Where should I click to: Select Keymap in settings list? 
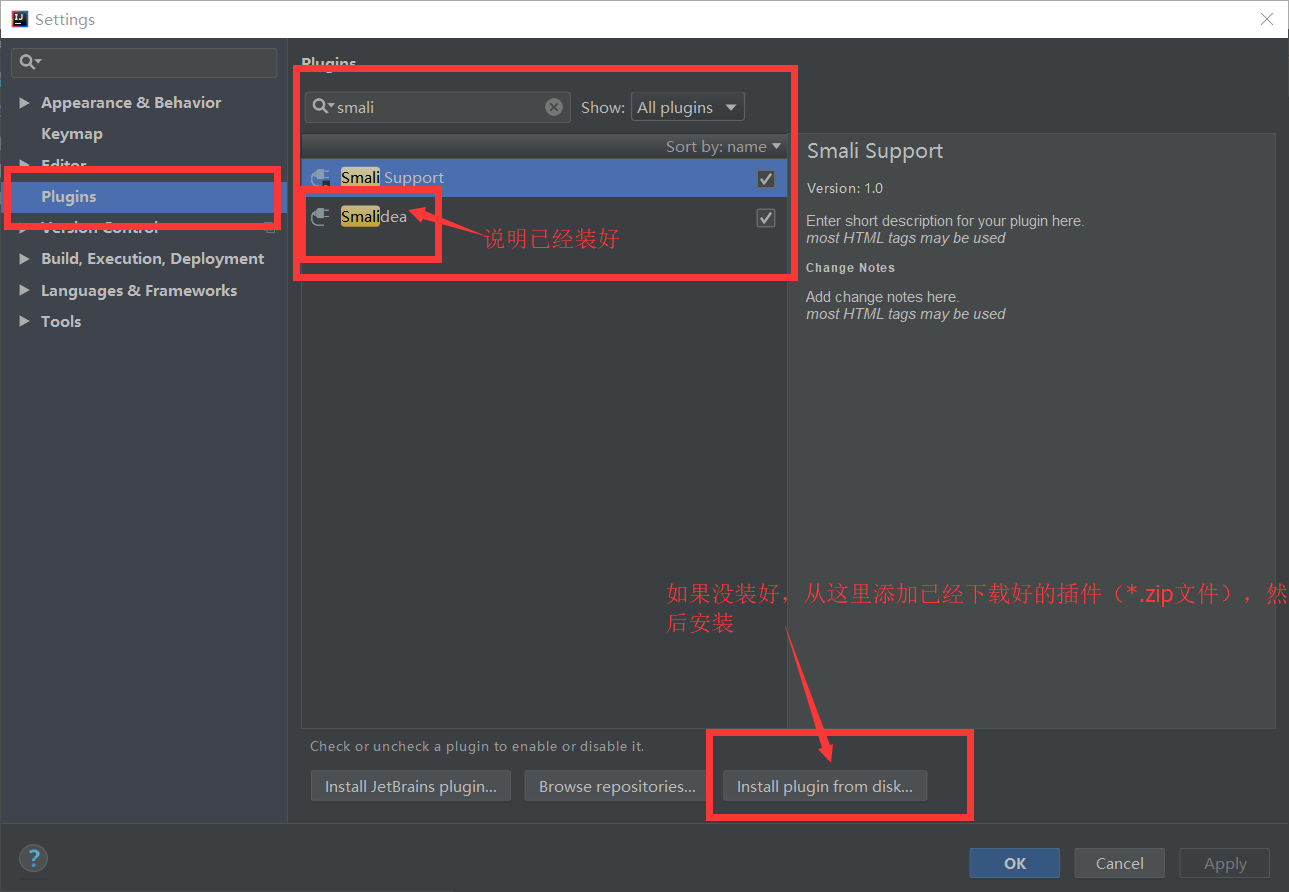[72, 134]
